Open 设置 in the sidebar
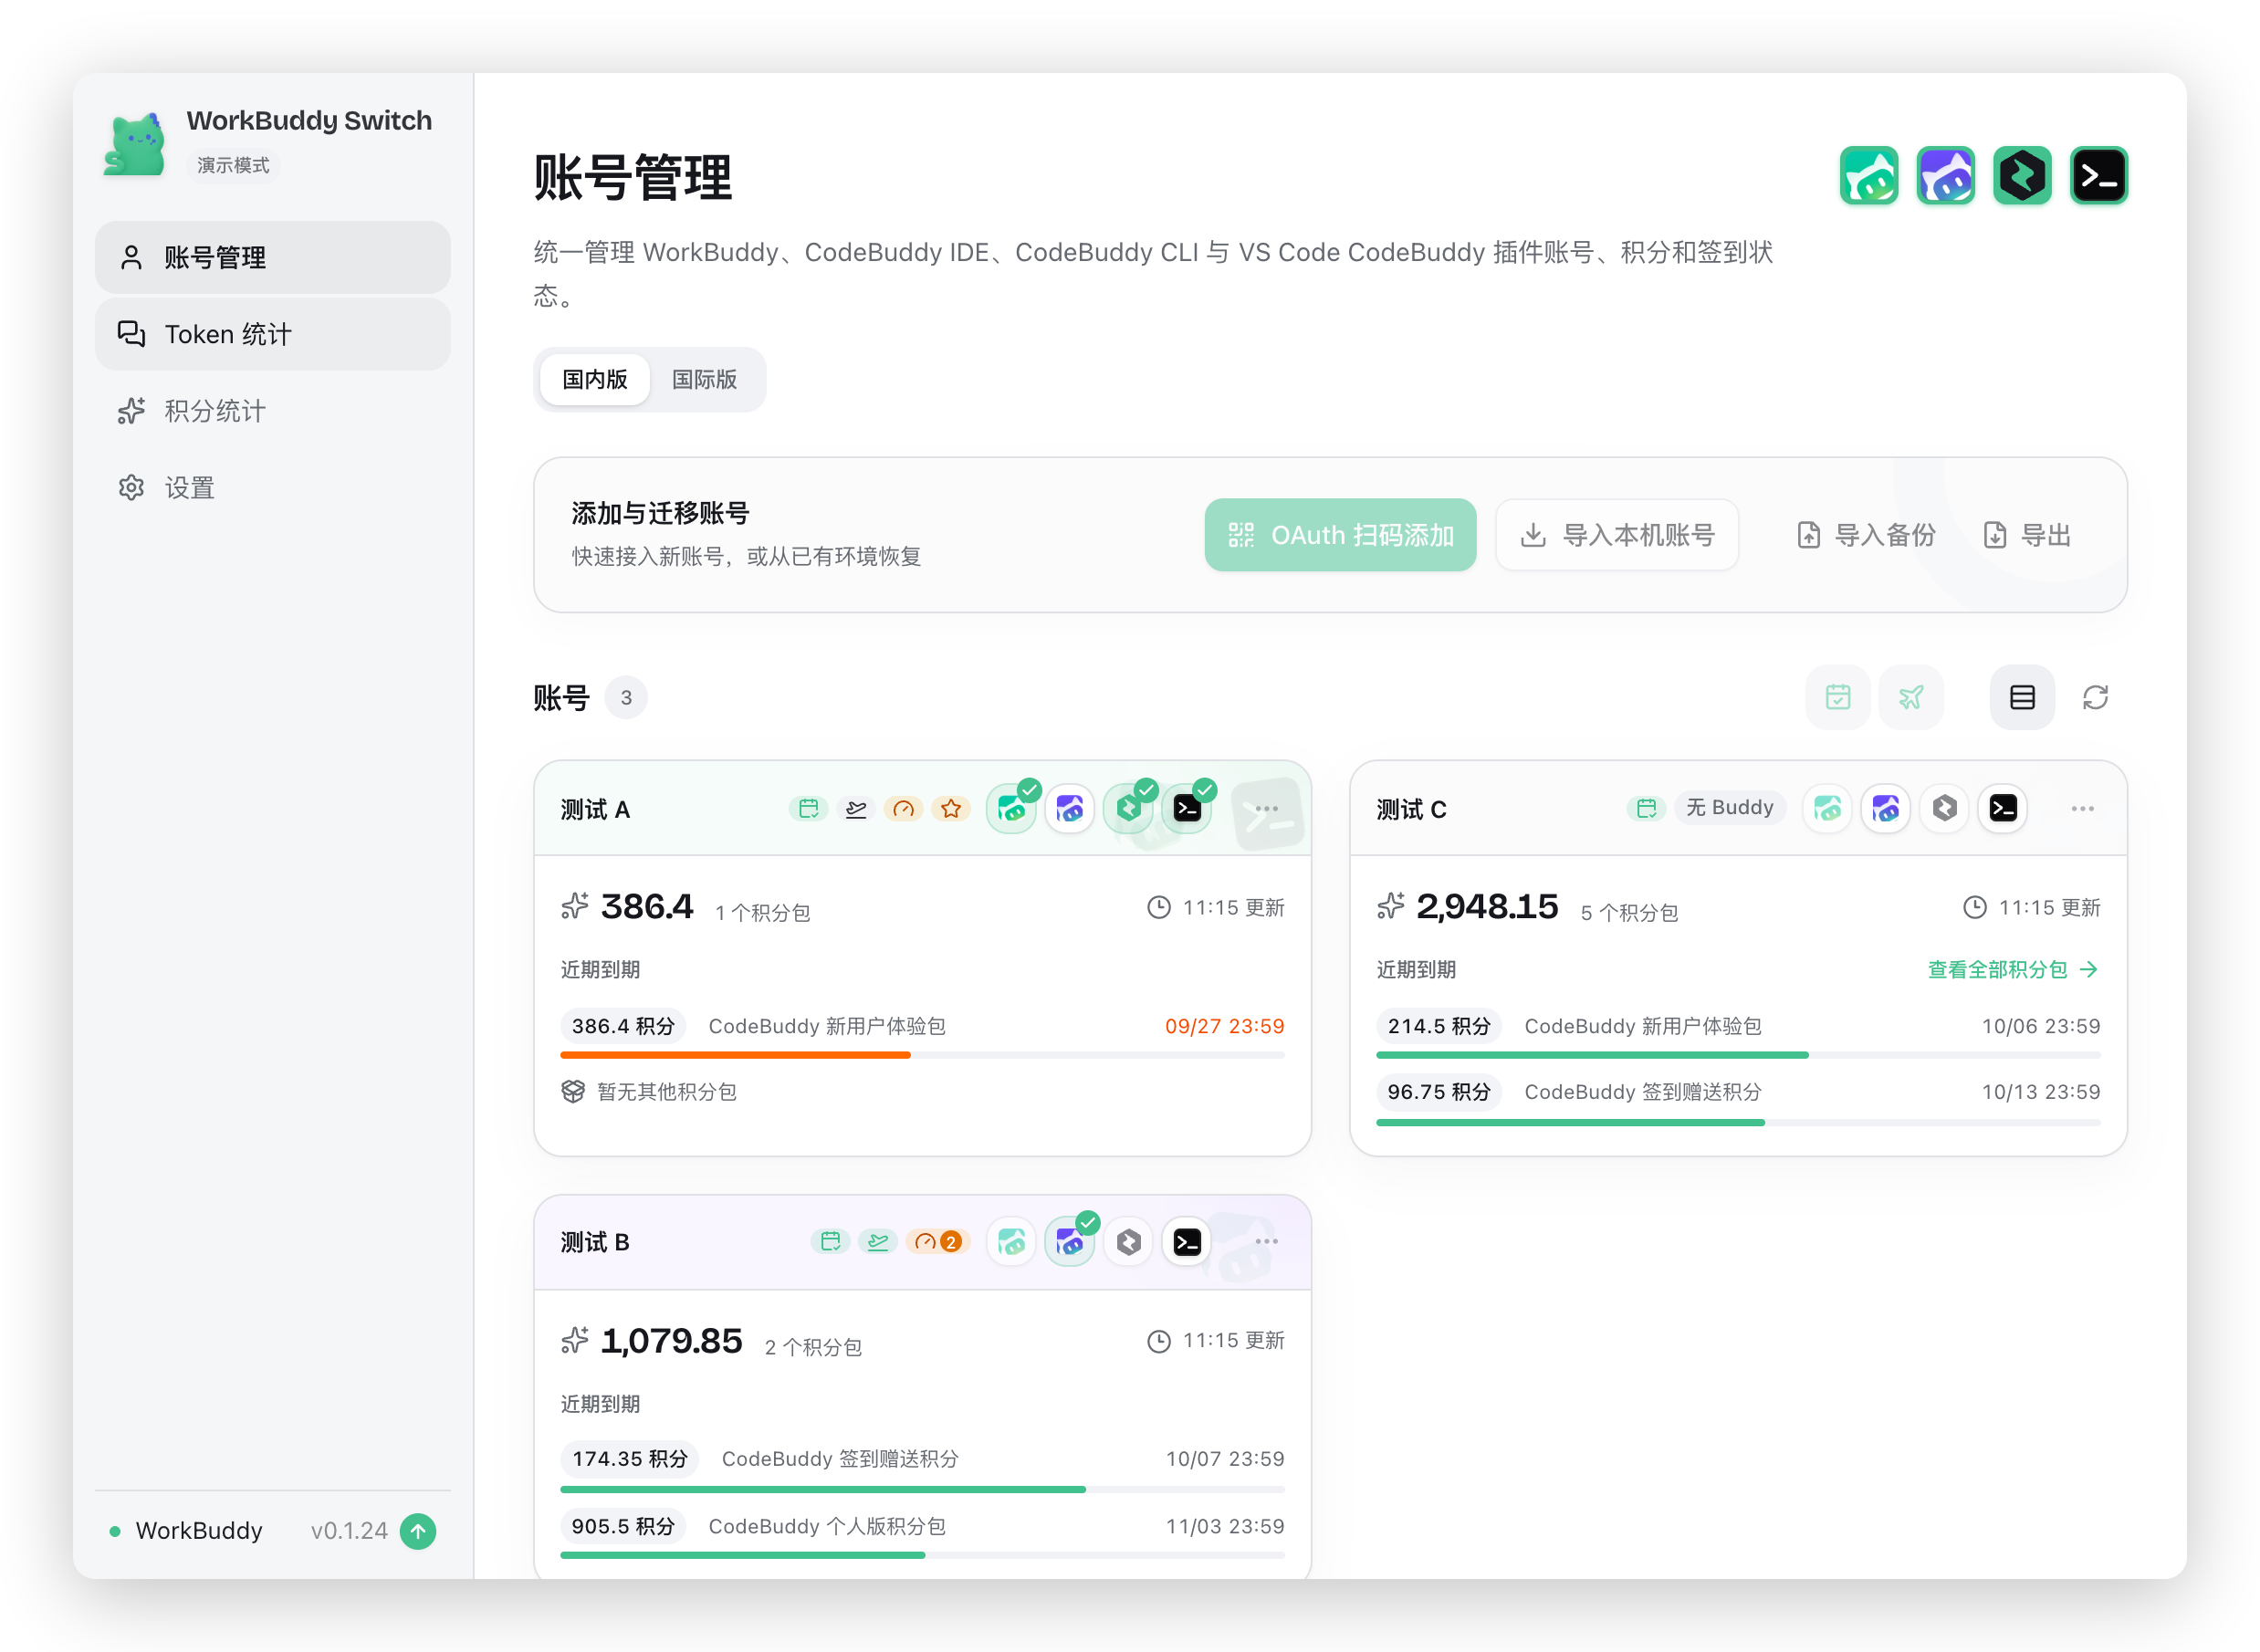The image size is (2260, 1652). click(x=272, y=488)
